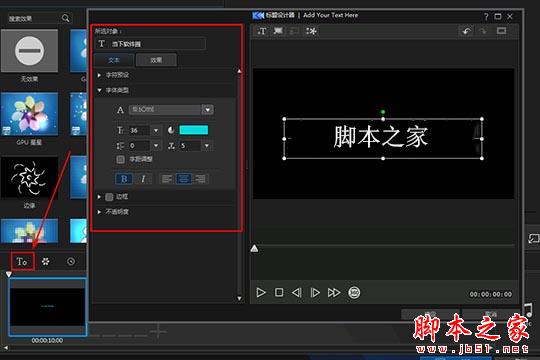Undo the last change in title designer
The width and height of the screenshot is (540, 360).
(467, 31)
